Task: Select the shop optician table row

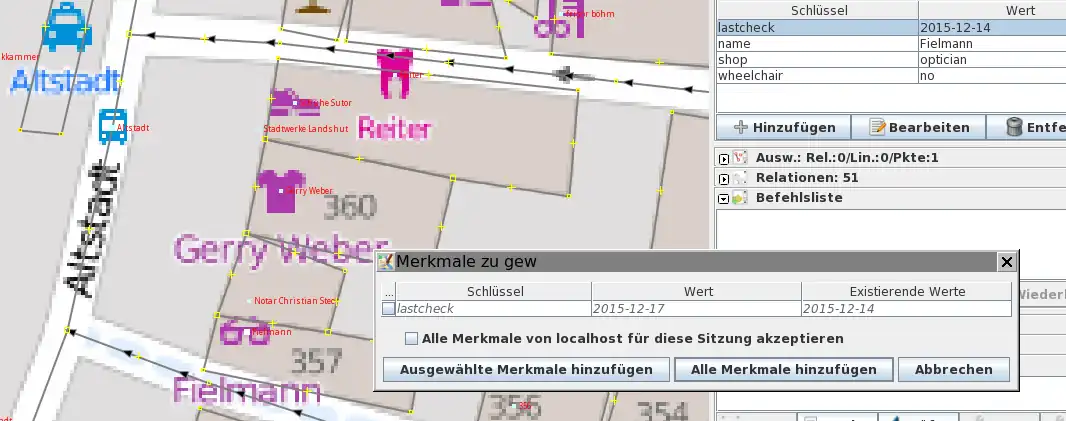Action: click(x=890, y=60)
